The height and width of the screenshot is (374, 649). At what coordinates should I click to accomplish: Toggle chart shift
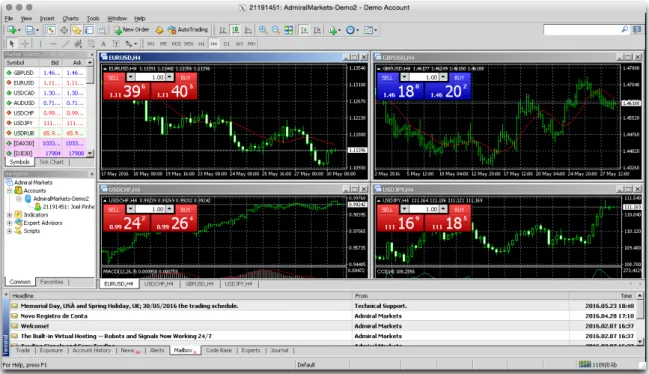[317, 30]
